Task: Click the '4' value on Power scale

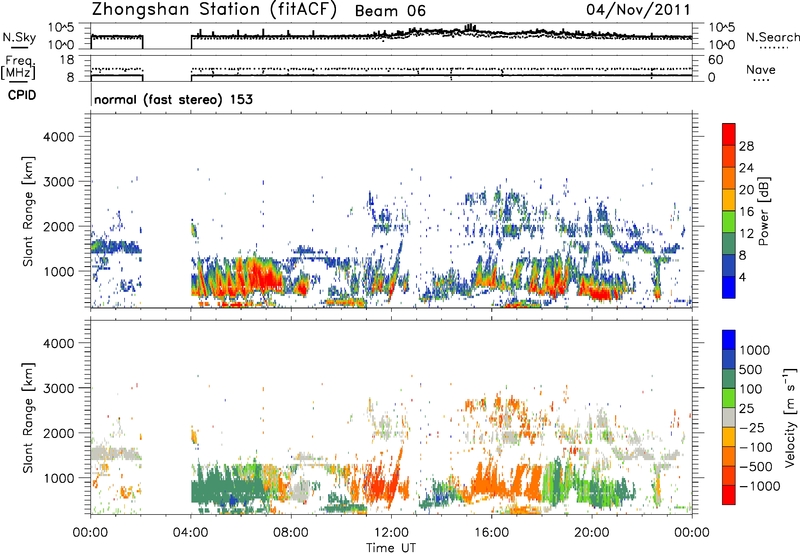Action: [742, 277]
